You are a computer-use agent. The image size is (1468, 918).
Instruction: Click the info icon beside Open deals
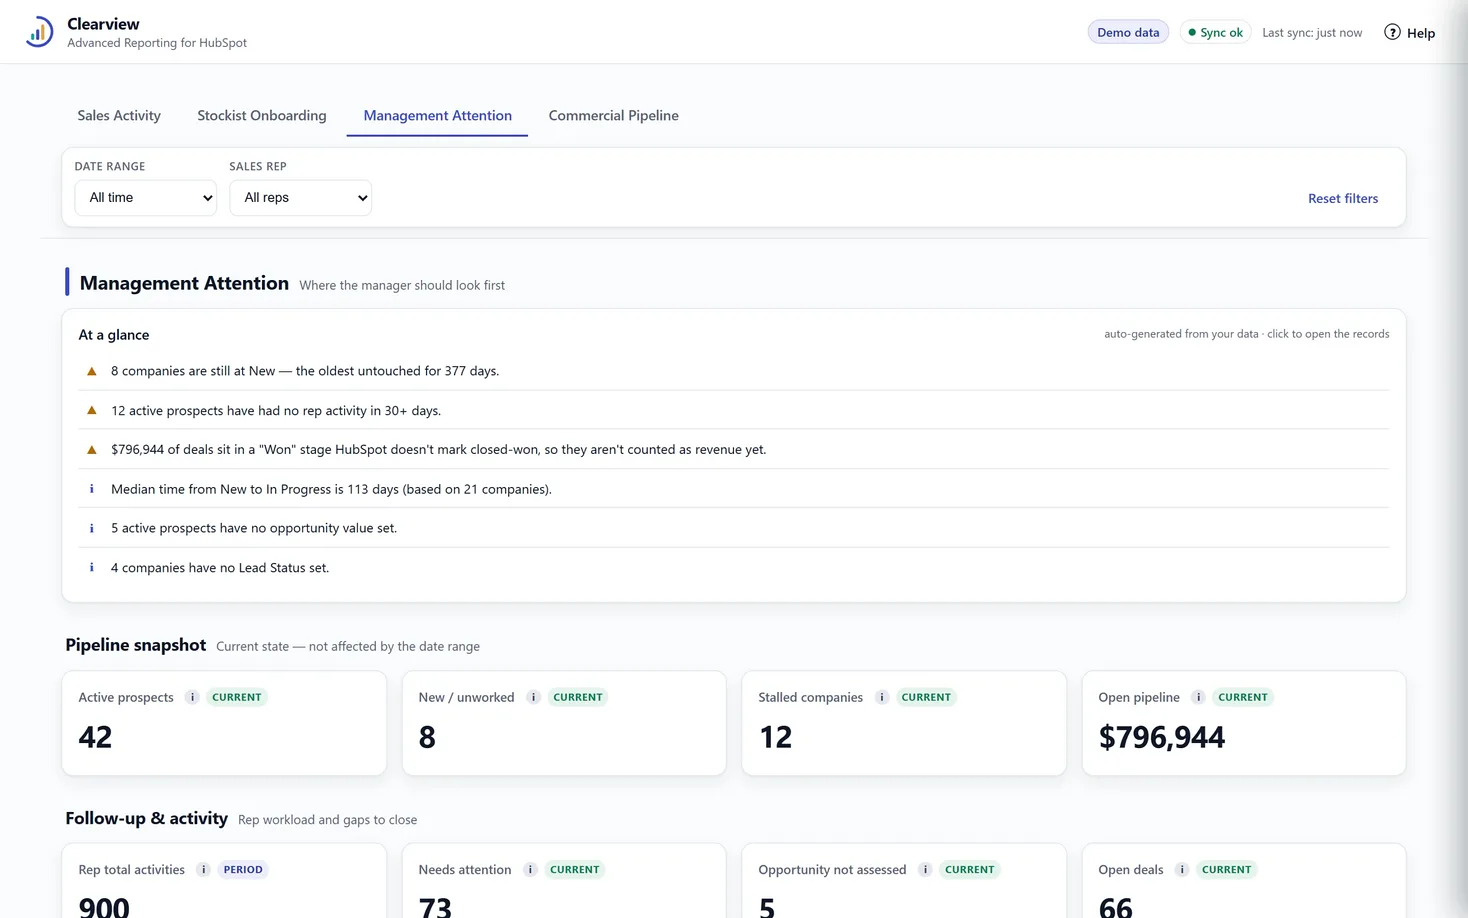point(1181,869)
